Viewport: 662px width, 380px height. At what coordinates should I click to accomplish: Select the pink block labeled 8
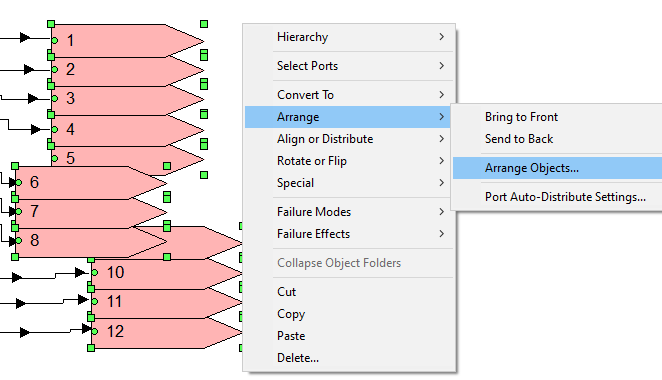91,242
